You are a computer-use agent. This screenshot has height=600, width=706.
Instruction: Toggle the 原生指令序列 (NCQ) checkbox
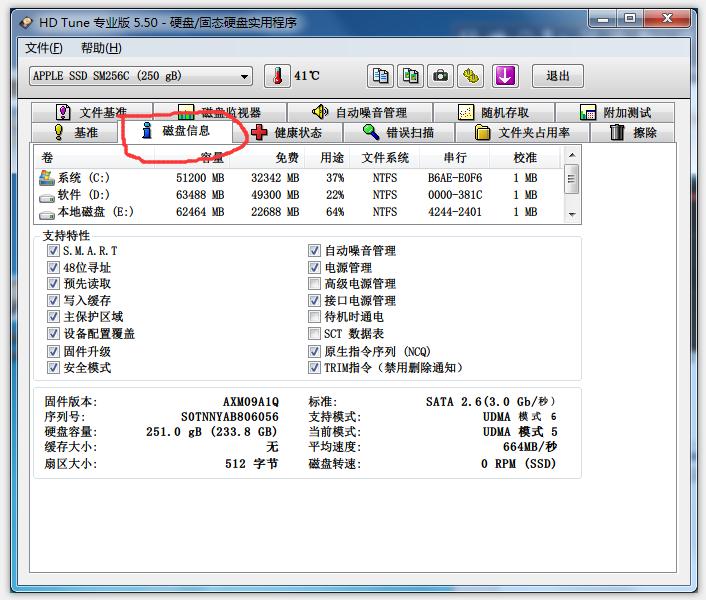[x=314, y=351]
